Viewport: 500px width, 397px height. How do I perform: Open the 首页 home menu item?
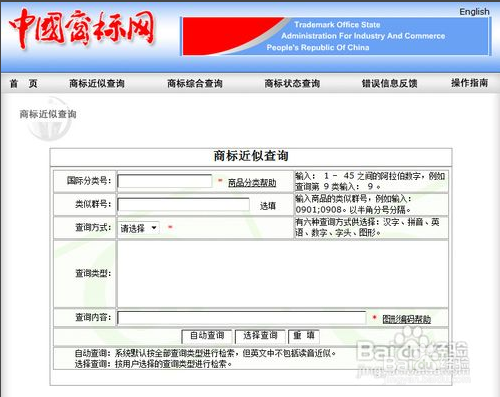(23, 83)
